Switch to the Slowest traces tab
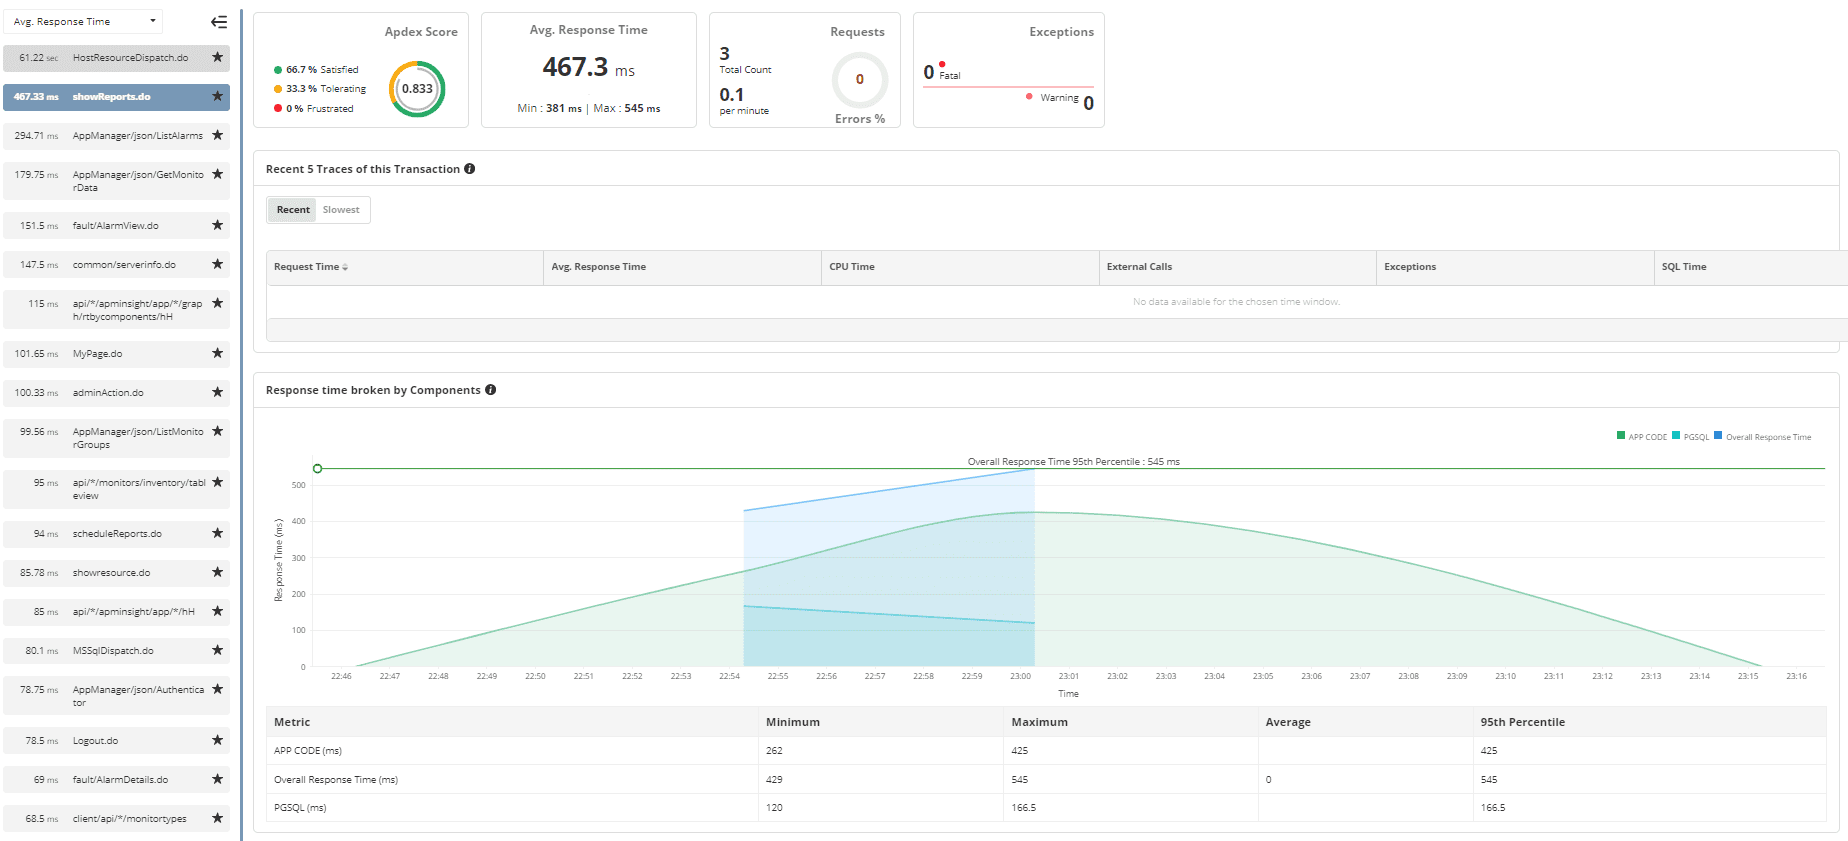Viewport: 1848px width, 841px height. point(341,210)
